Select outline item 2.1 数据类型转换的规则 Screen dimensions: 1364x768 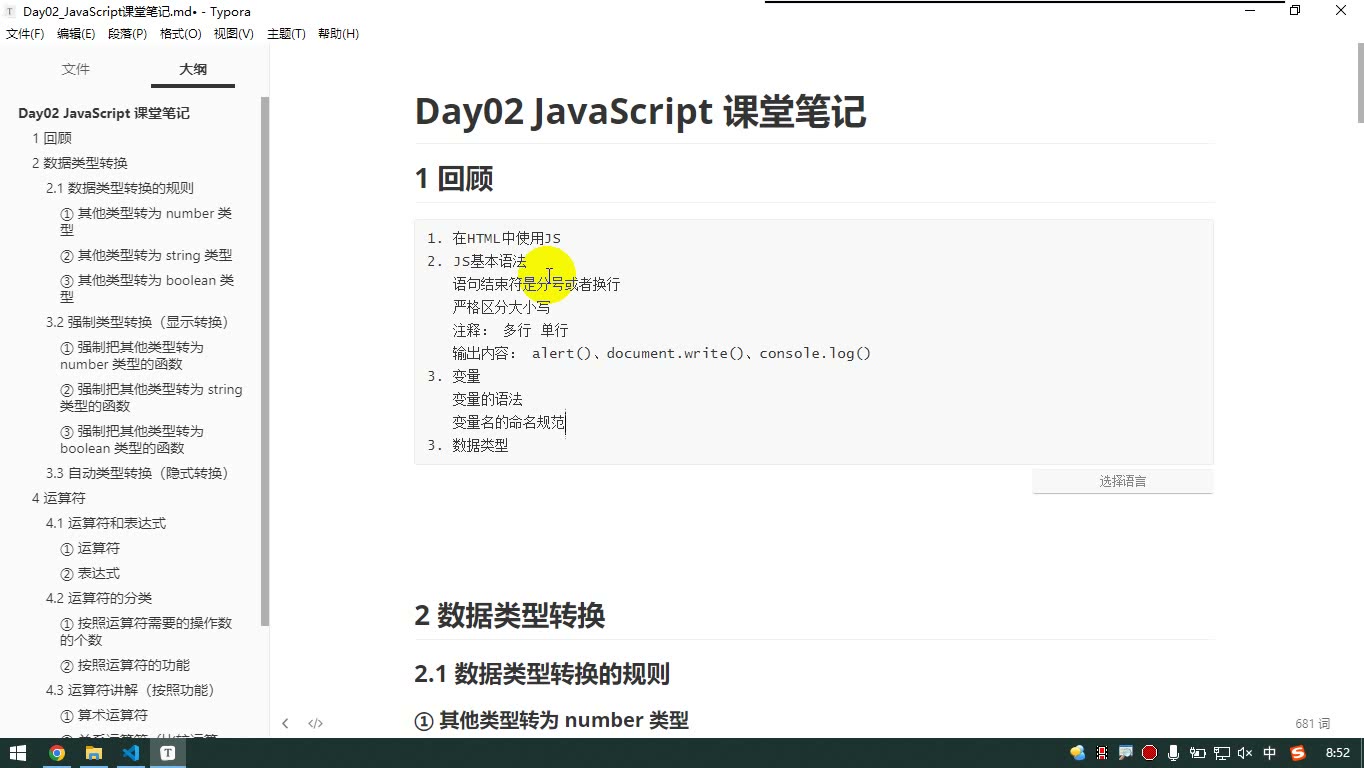[x=120, y=188]
